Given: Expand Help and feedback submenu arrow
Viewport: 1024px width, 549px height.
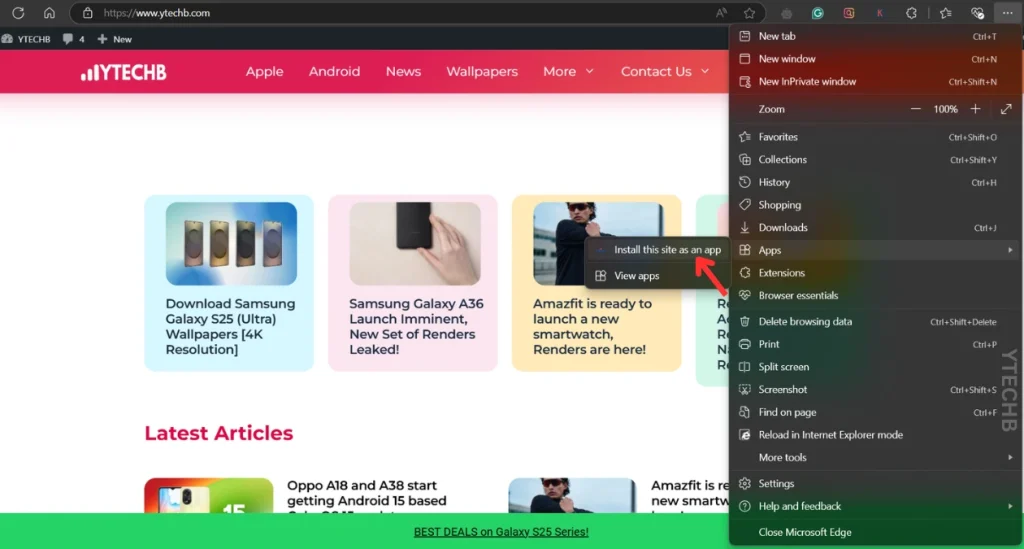Looking at the screenshot, I should pos(1010,506).
